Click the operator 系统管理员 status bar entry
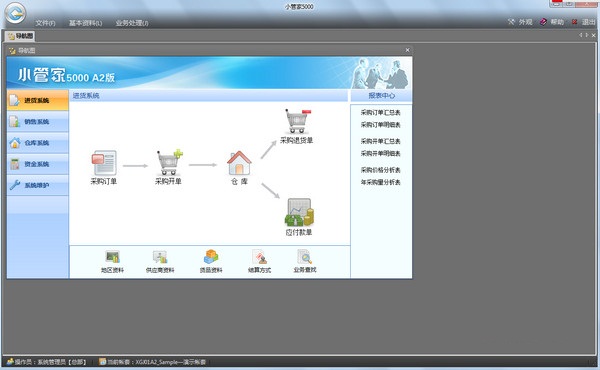Image resolution: width=600 pixels, height=370 pixels. point(46,362)
